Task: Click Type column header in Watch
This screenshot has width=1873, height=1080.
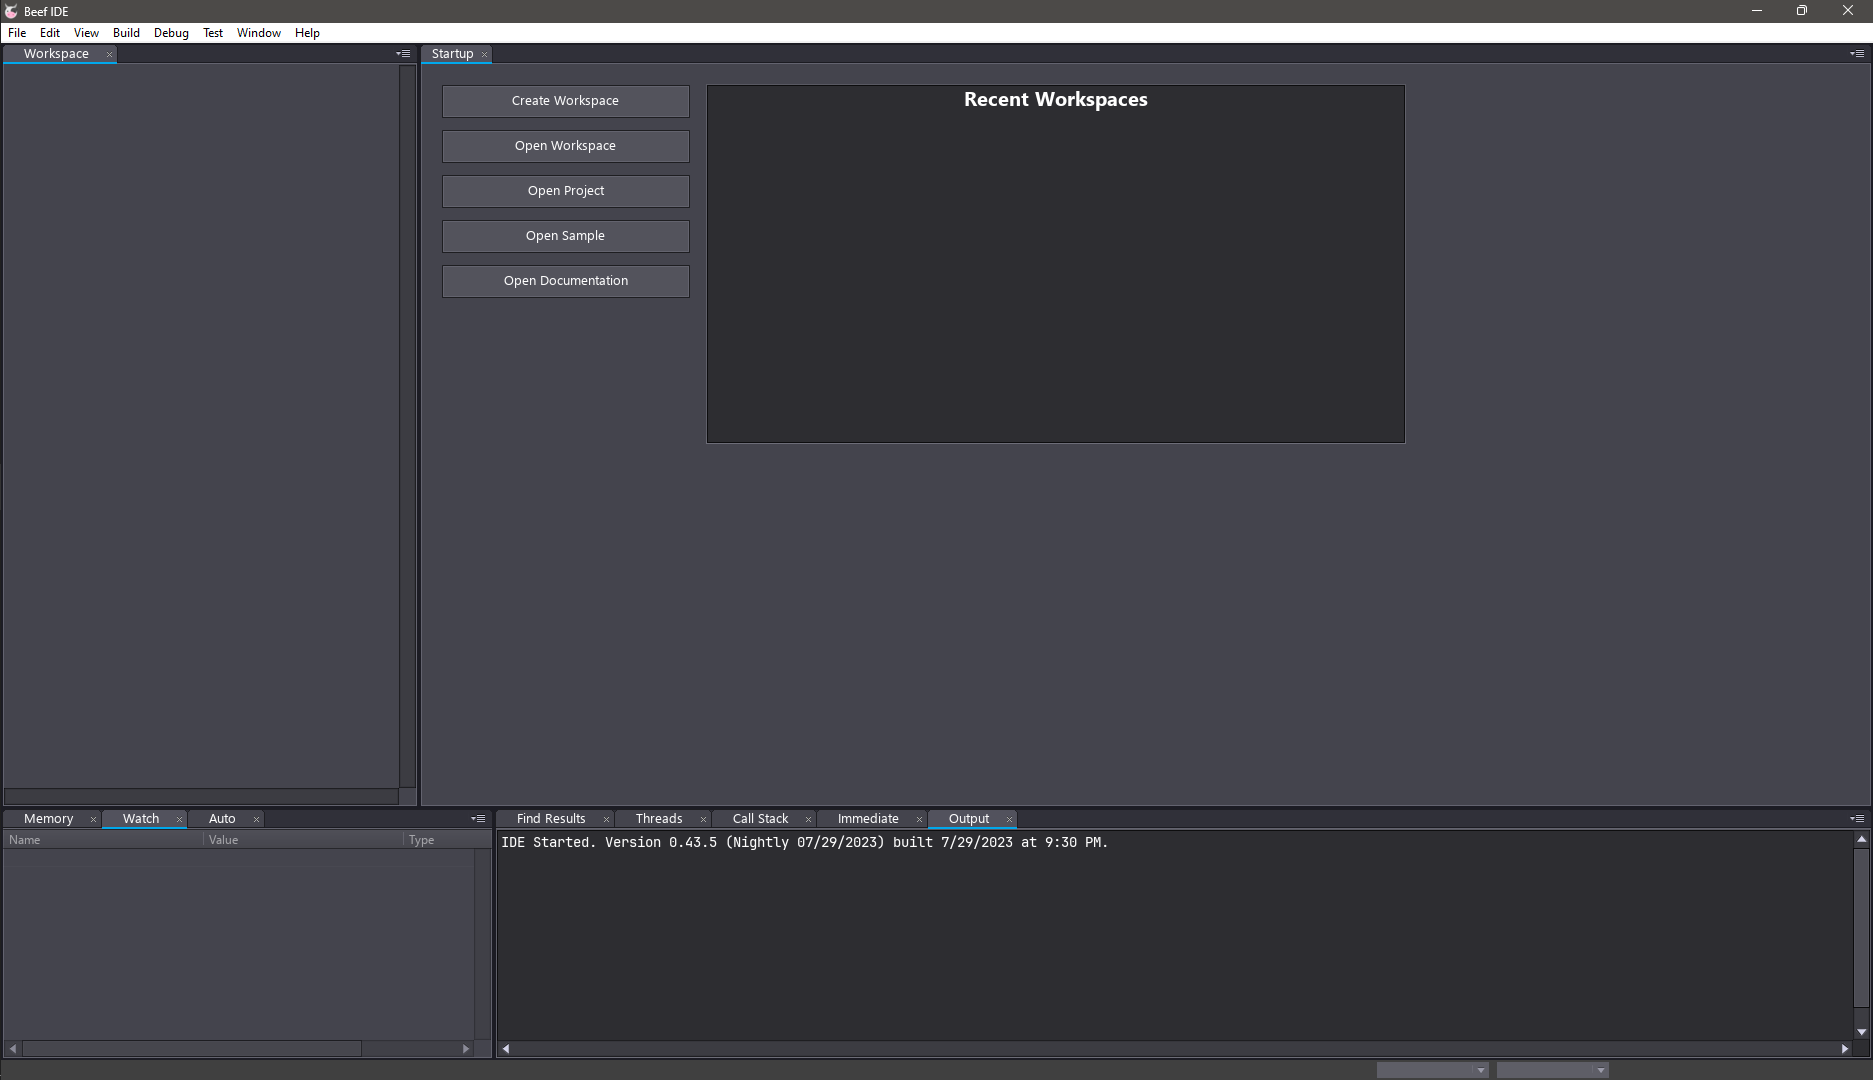Action: [x=439, y=840]
